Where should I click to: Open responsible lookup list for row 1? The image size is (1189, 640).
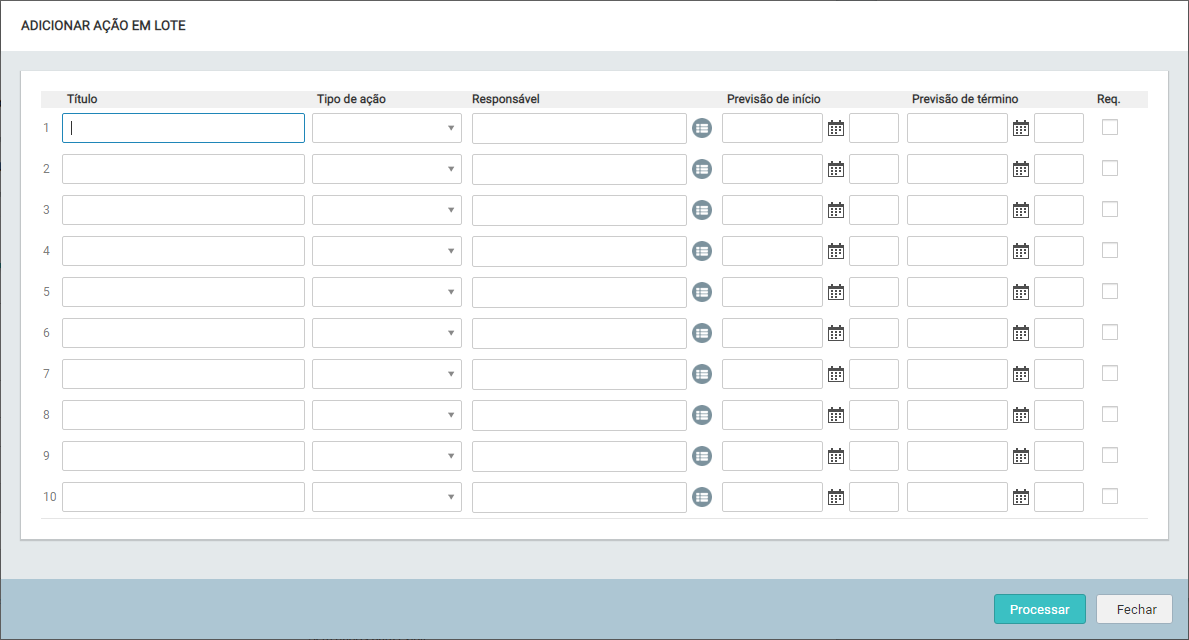[x=702, y=129]
